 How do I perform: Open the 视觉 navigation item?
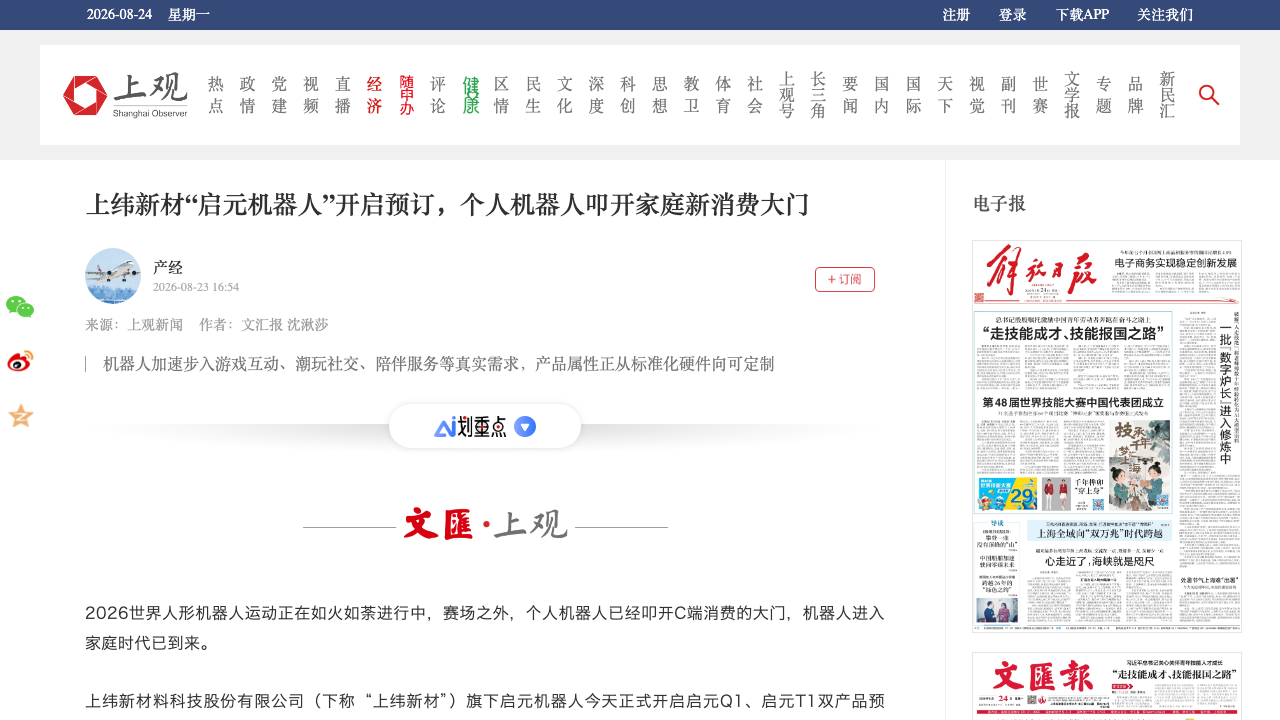(978, 95)
